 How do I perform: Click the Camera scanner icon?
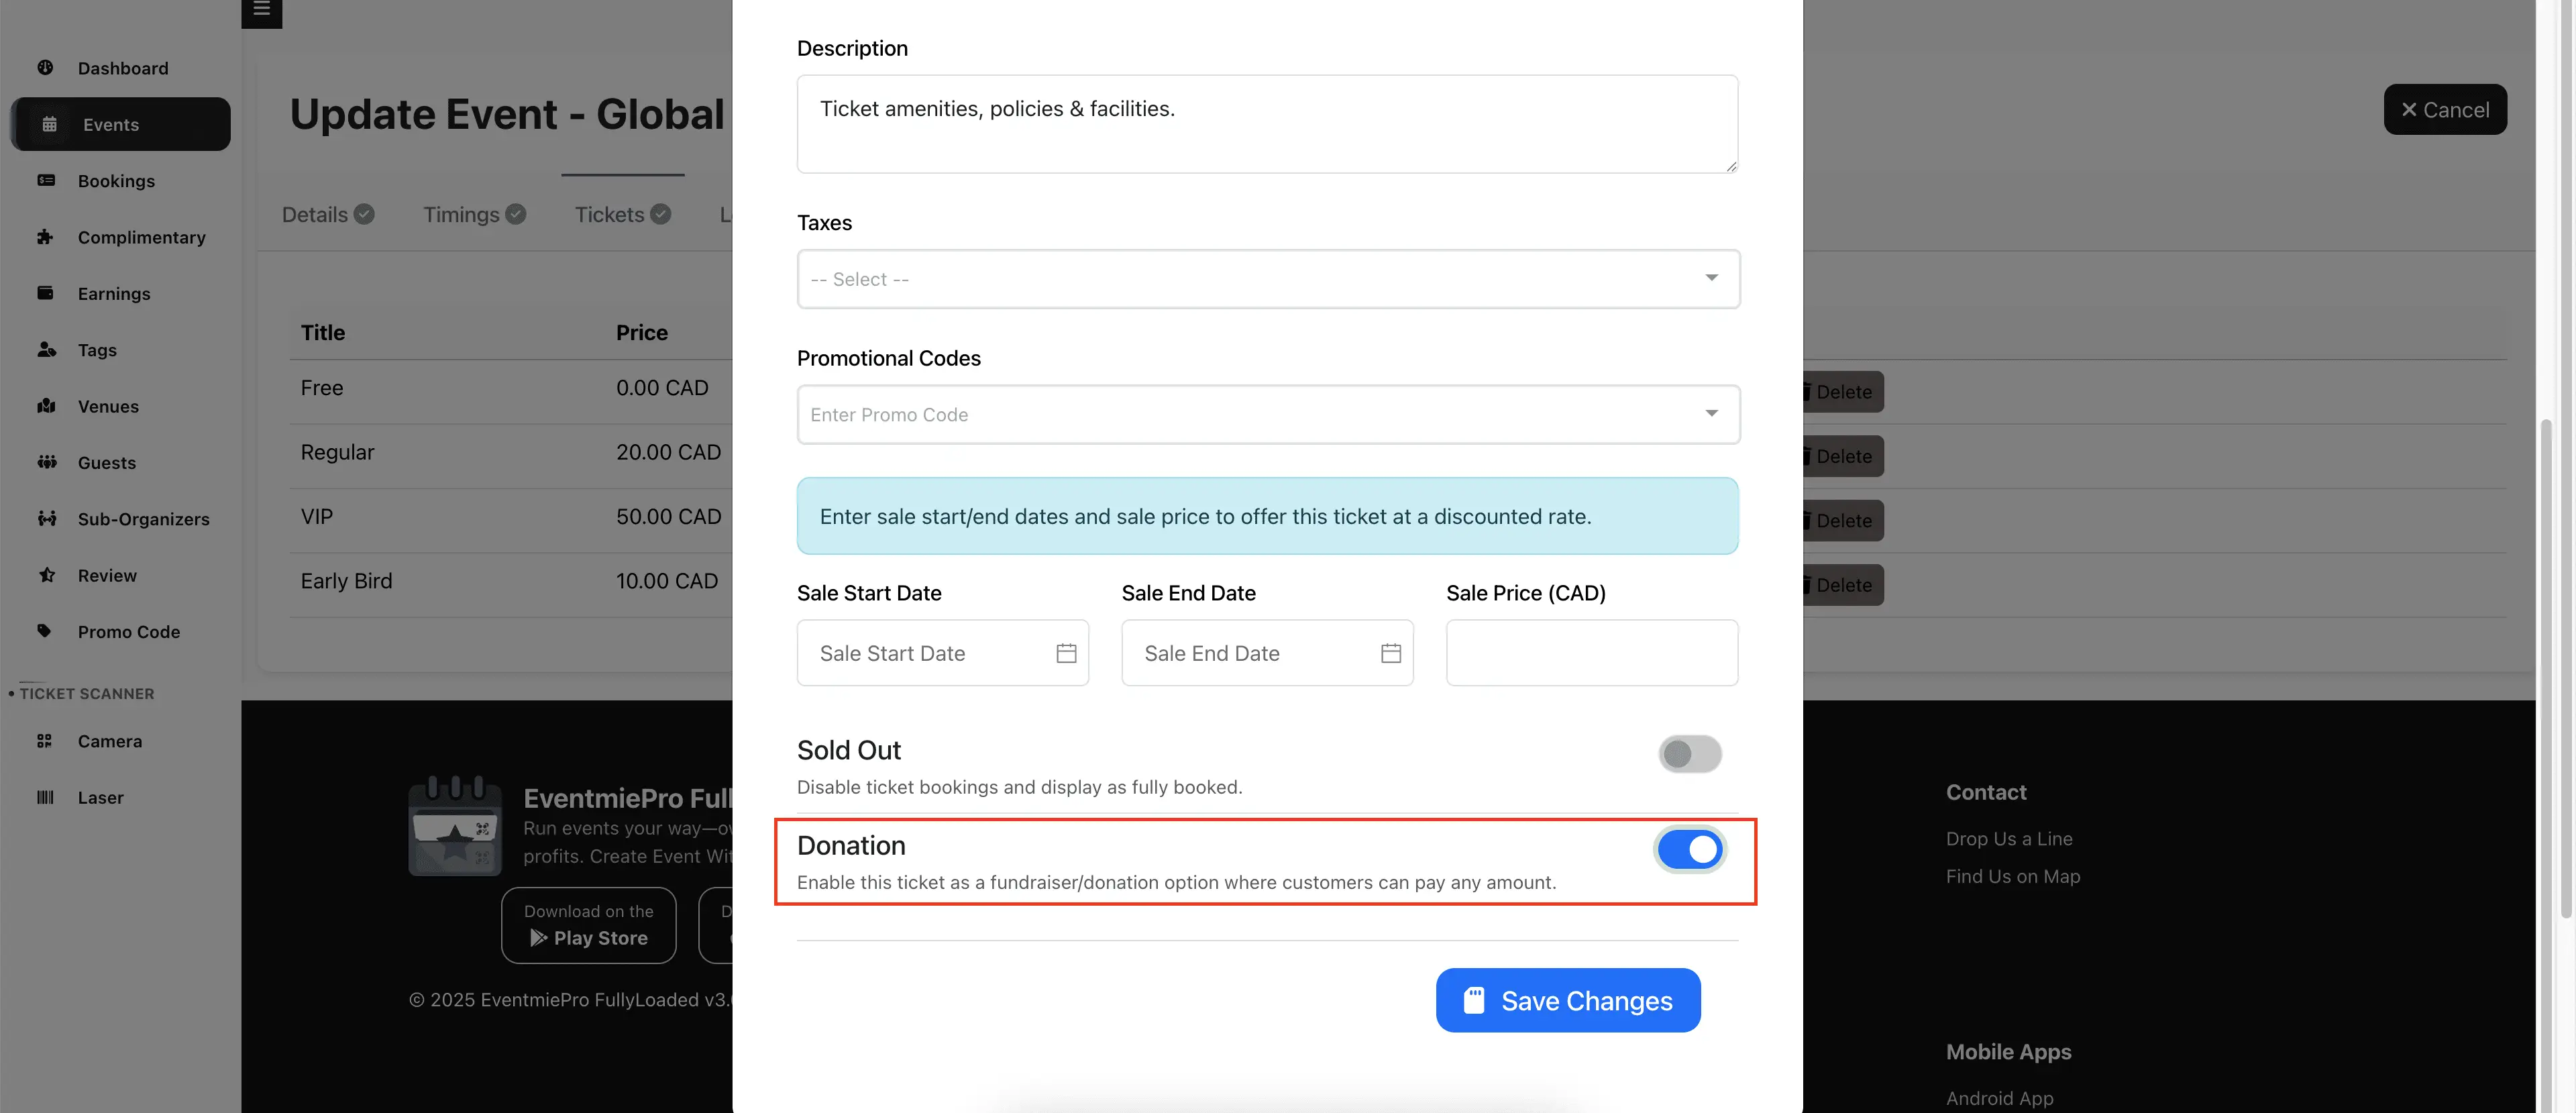point(44,741)
